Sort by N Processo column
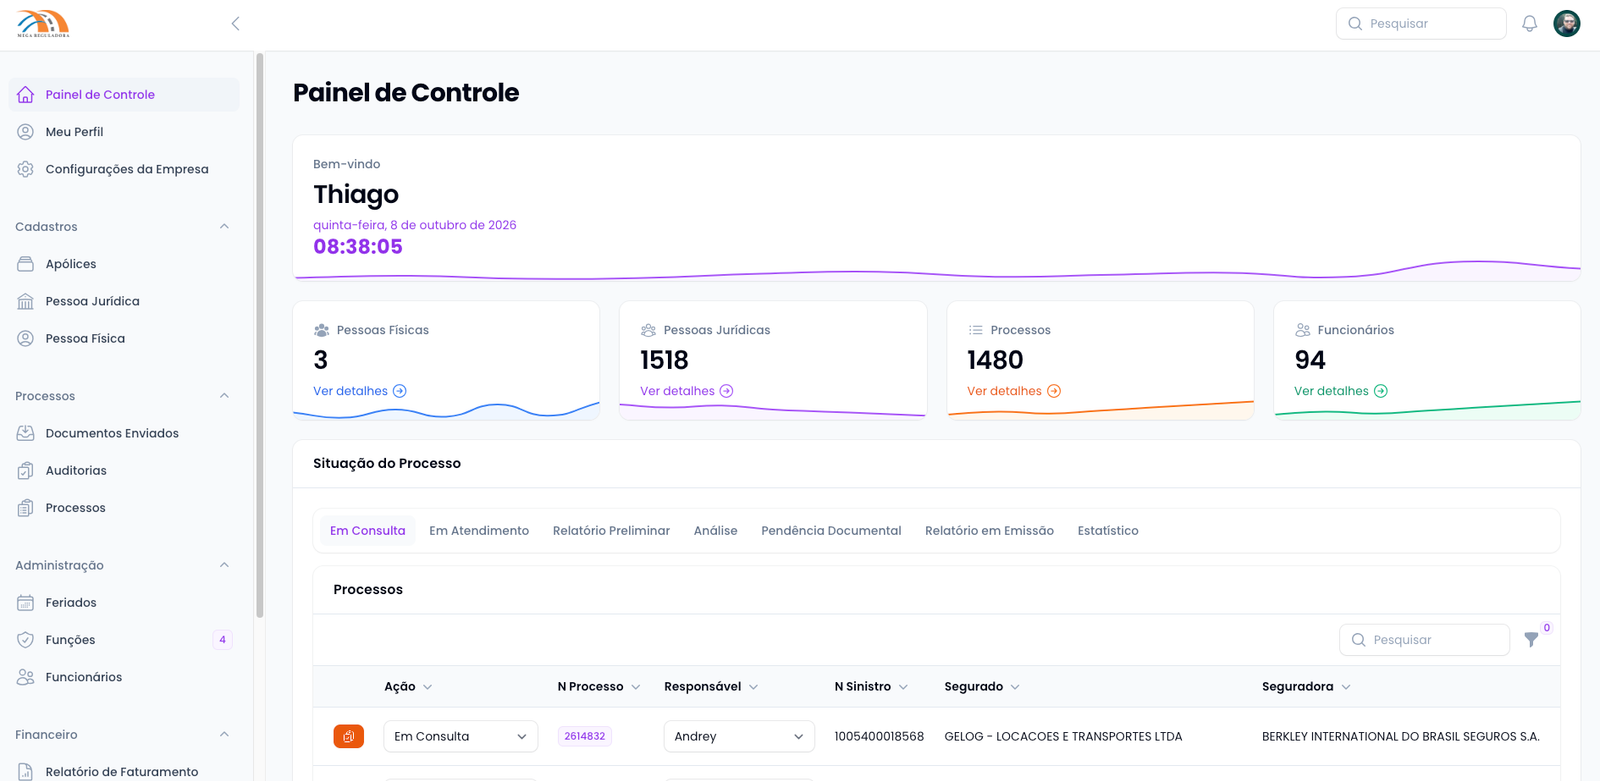The height and width of the screenshot is (781, 1600). (x=599, y=687)
